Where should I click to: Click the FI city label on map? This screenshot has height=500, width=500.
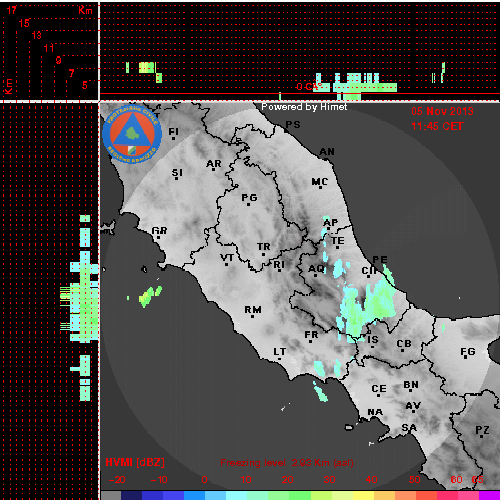point(173,132)
